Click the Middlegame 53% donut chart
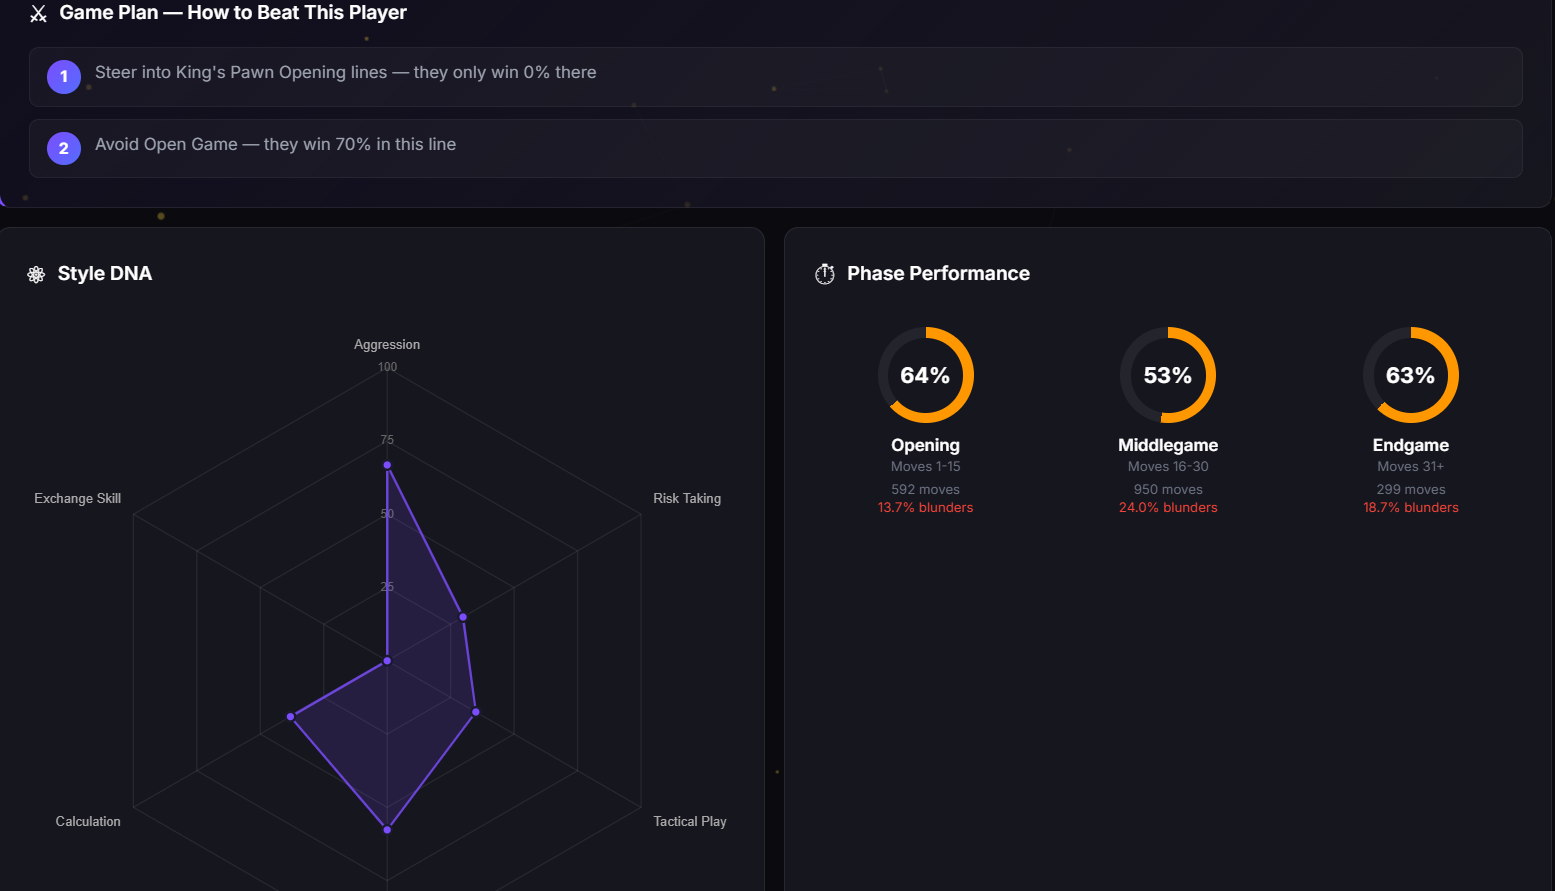 pyautogui.click(x=1167, y=375)
